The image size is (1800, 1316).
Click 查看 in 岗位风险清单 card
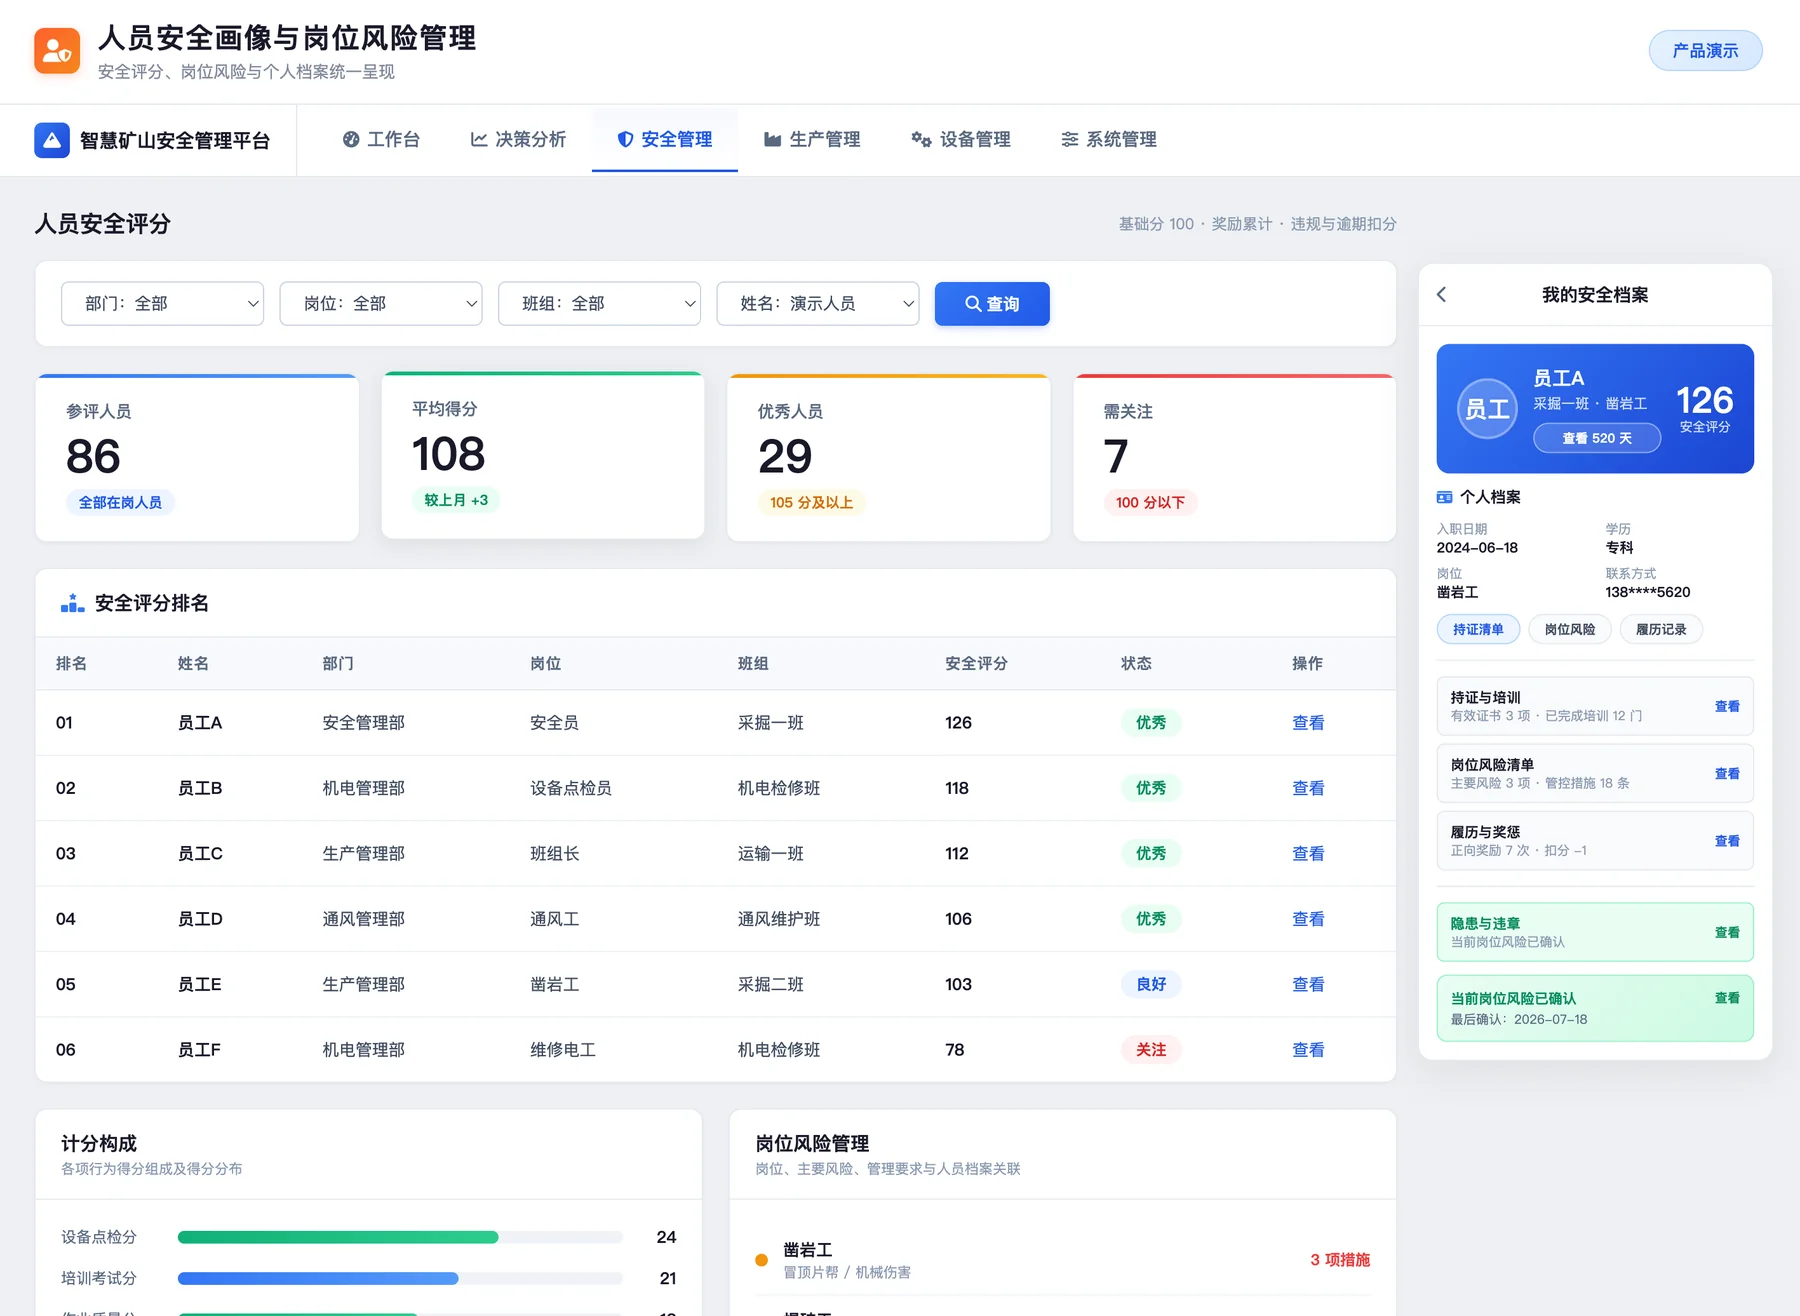click(1727, 773)
